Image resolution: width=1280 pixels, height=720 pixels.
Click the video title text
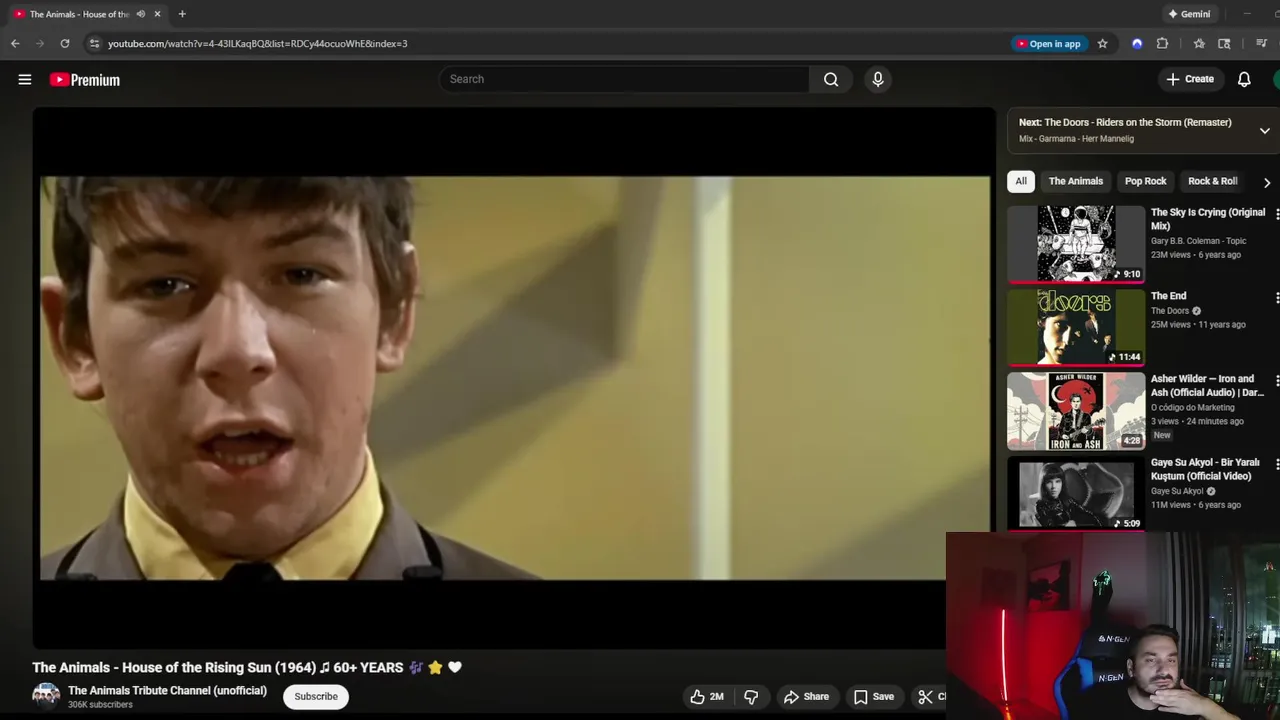click(x=247, y=667)
